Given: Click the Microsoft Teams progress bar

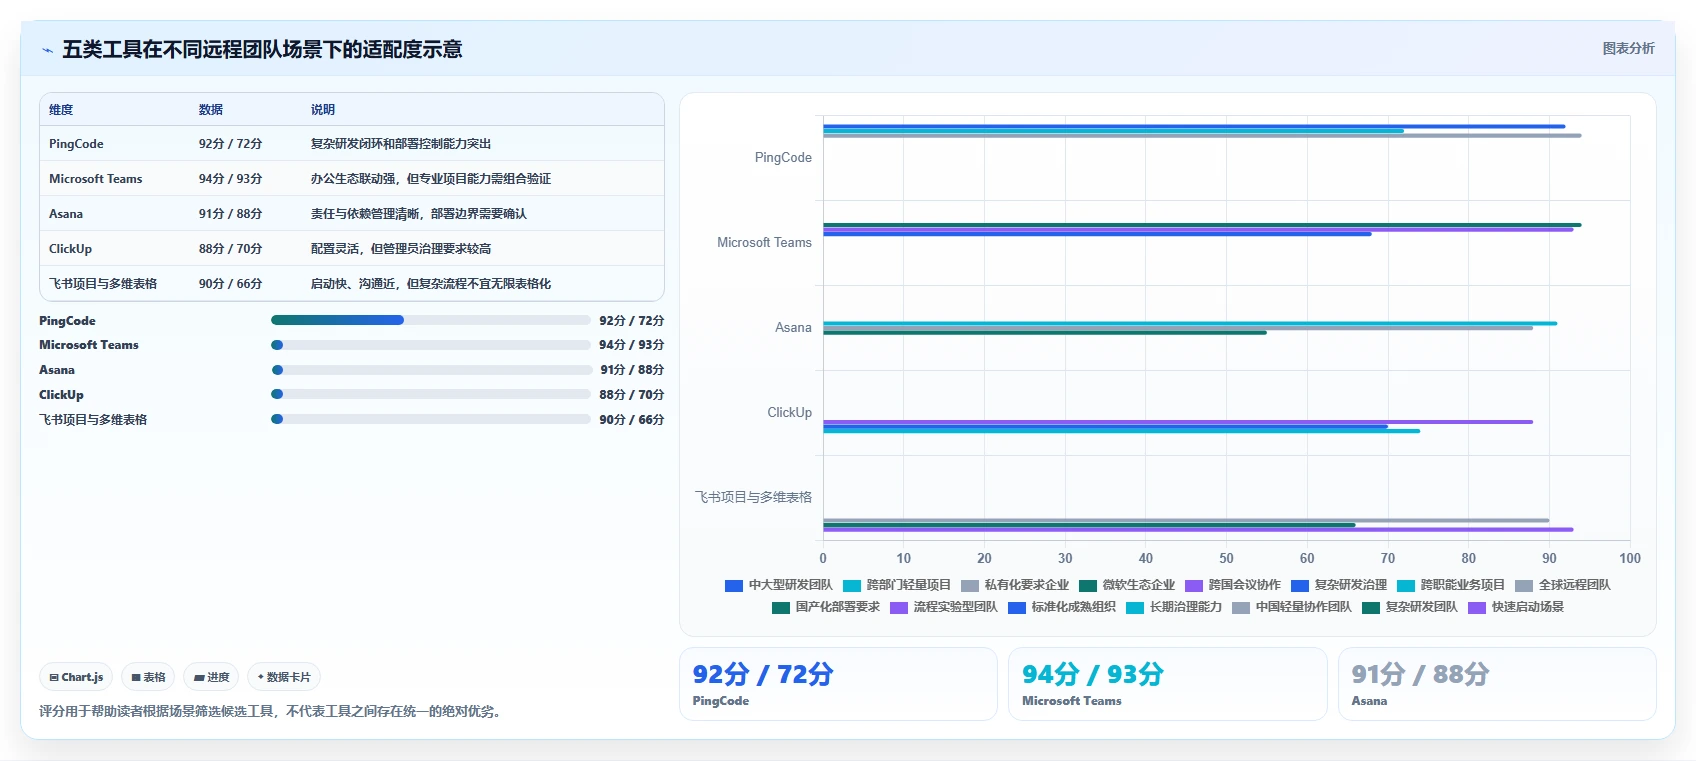Looking at the screenshot, I should pyautogui.click(x=431, y=345).
